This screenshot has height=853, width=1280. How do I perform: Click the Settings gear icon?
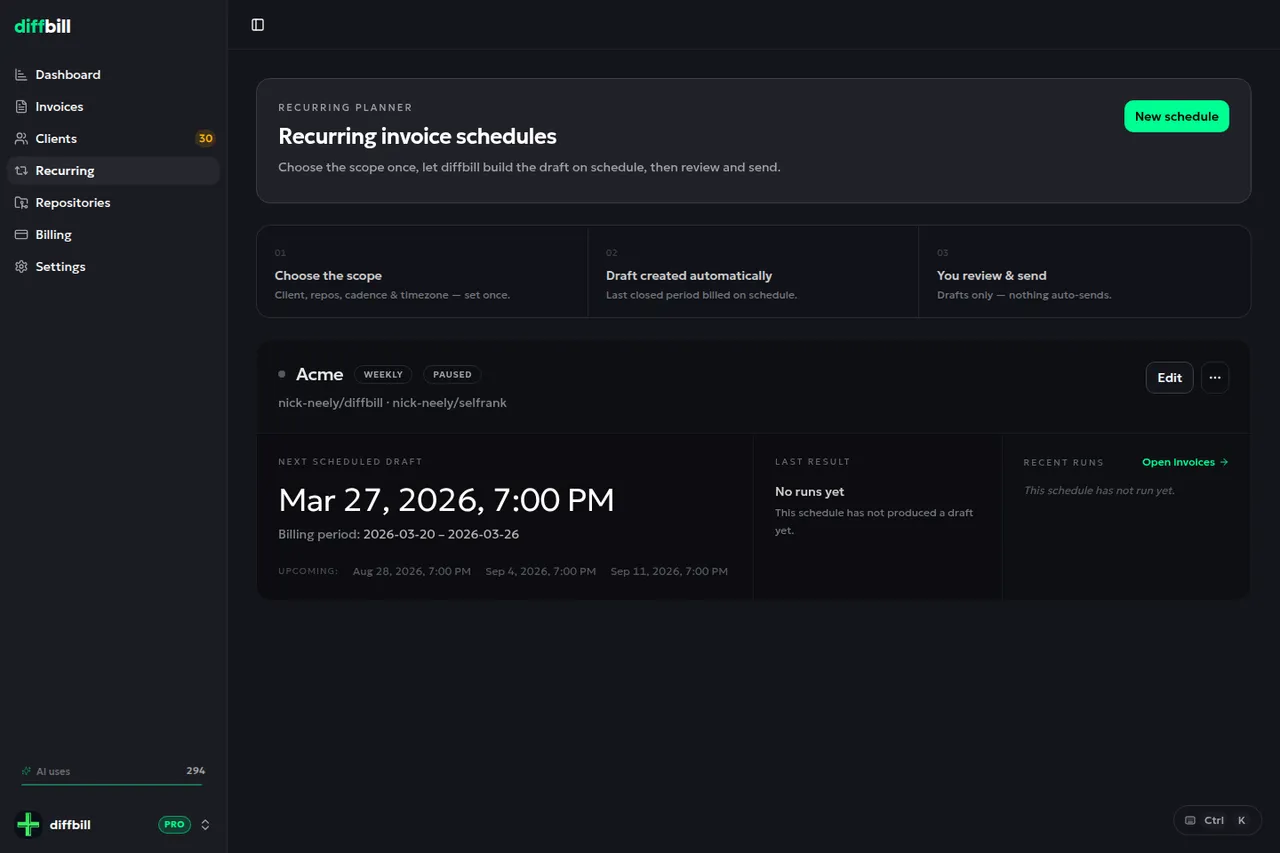coord(21,267)
